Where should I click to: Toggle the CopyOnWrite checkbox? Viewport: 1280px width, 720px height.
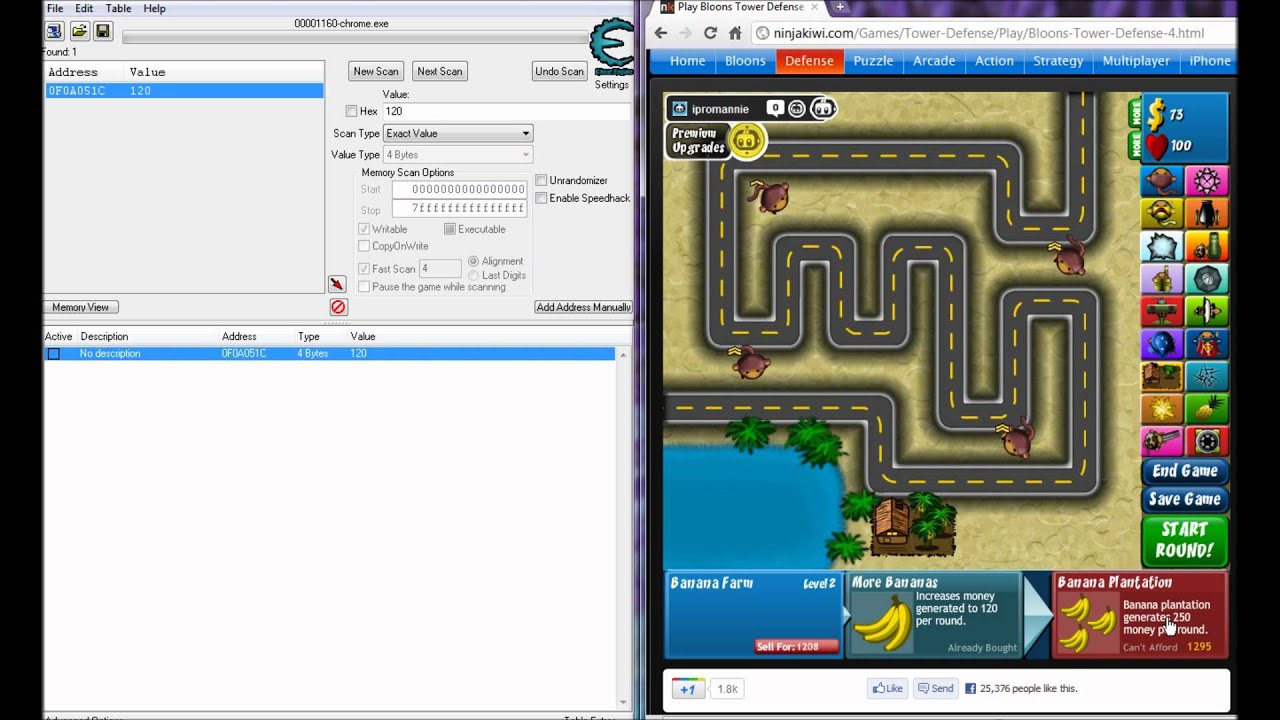(364, 246)
